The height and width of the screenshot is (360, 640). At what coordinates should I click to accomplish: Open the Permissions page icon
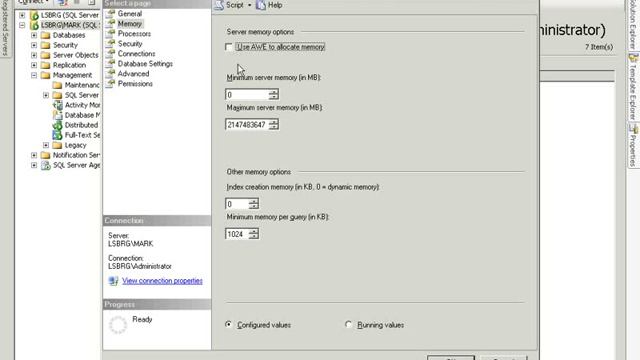click(x=110, y=84)
